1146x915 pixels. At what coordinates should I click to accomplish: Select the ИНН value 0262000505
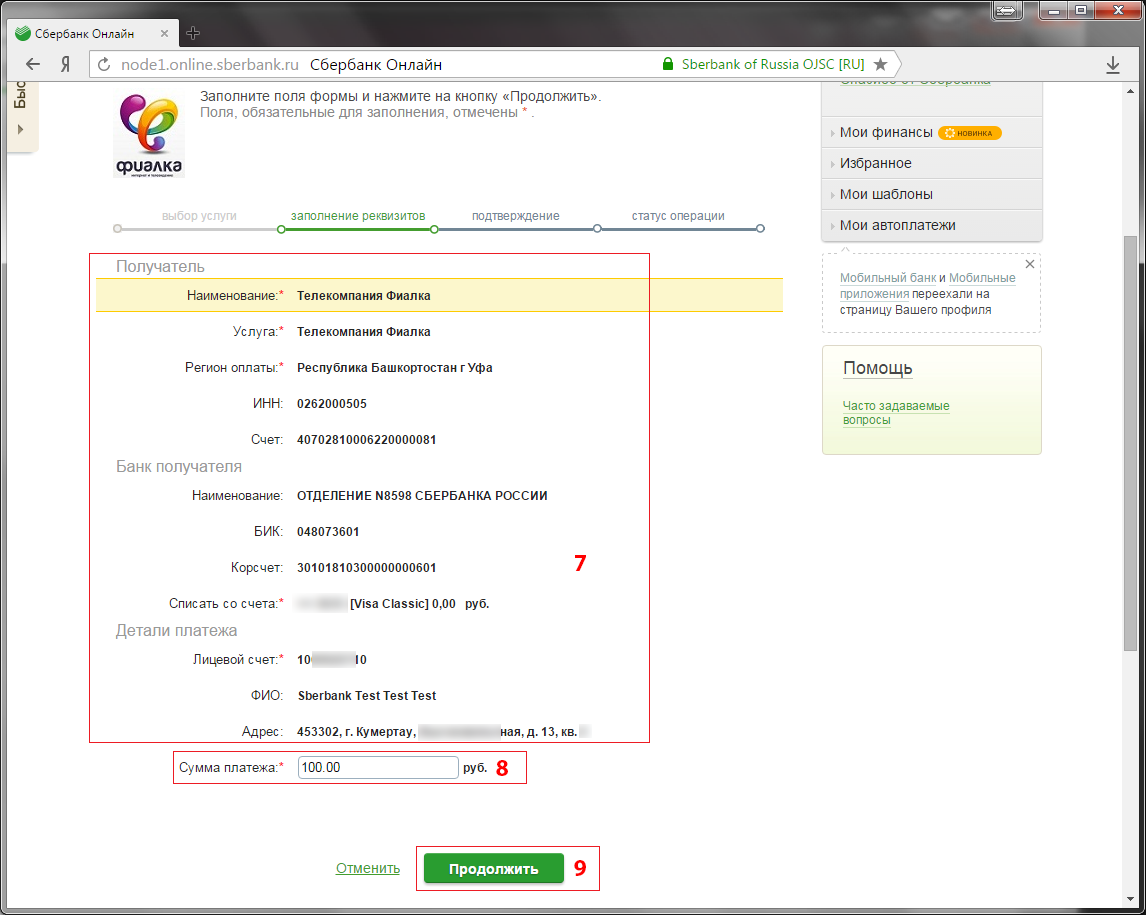[332, 403]
